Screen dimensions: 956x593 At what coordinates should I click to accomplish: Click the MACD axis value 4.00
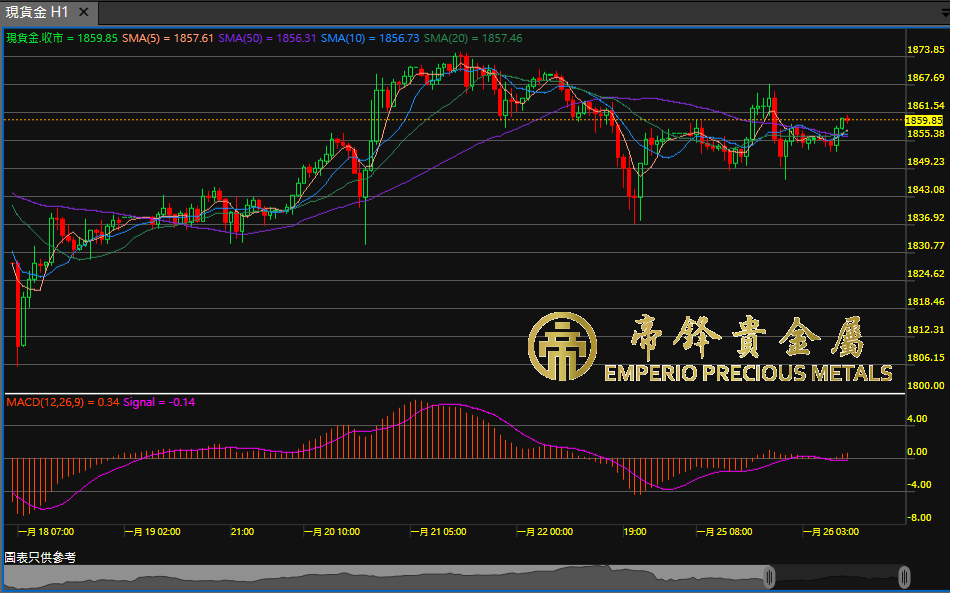click(x=917, y=419)
